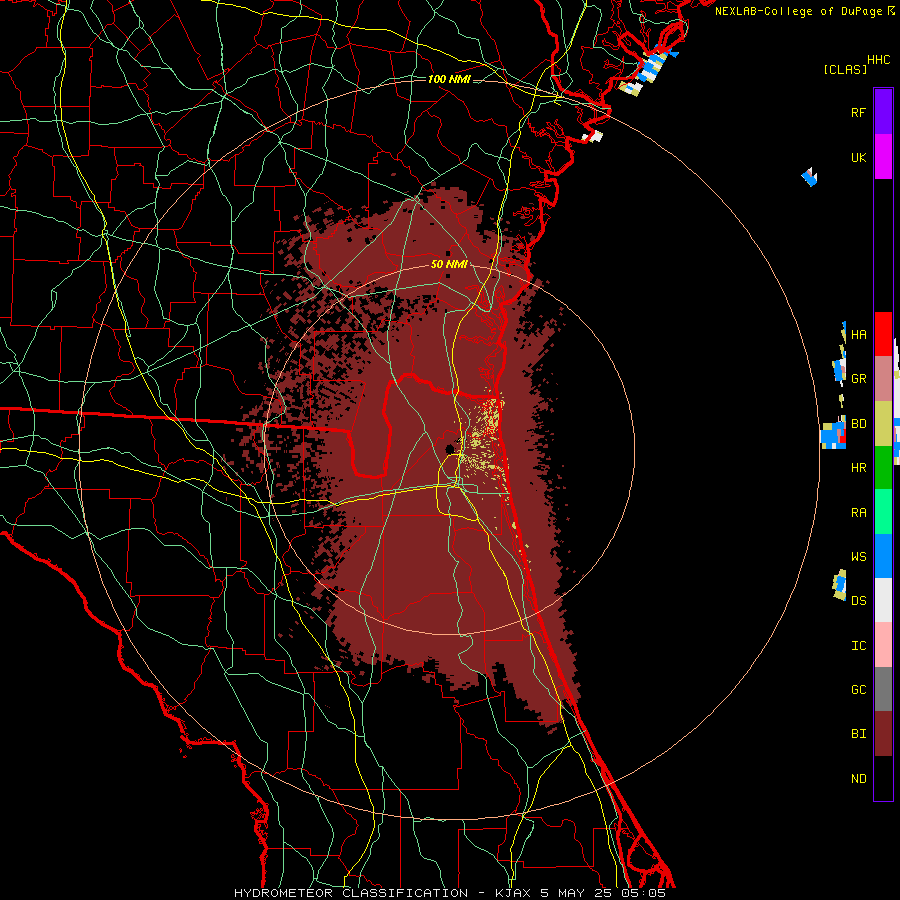Viewport: 900px width, 900px height.
Task: Click the "GC" legend label text
Action: (858, 689)
